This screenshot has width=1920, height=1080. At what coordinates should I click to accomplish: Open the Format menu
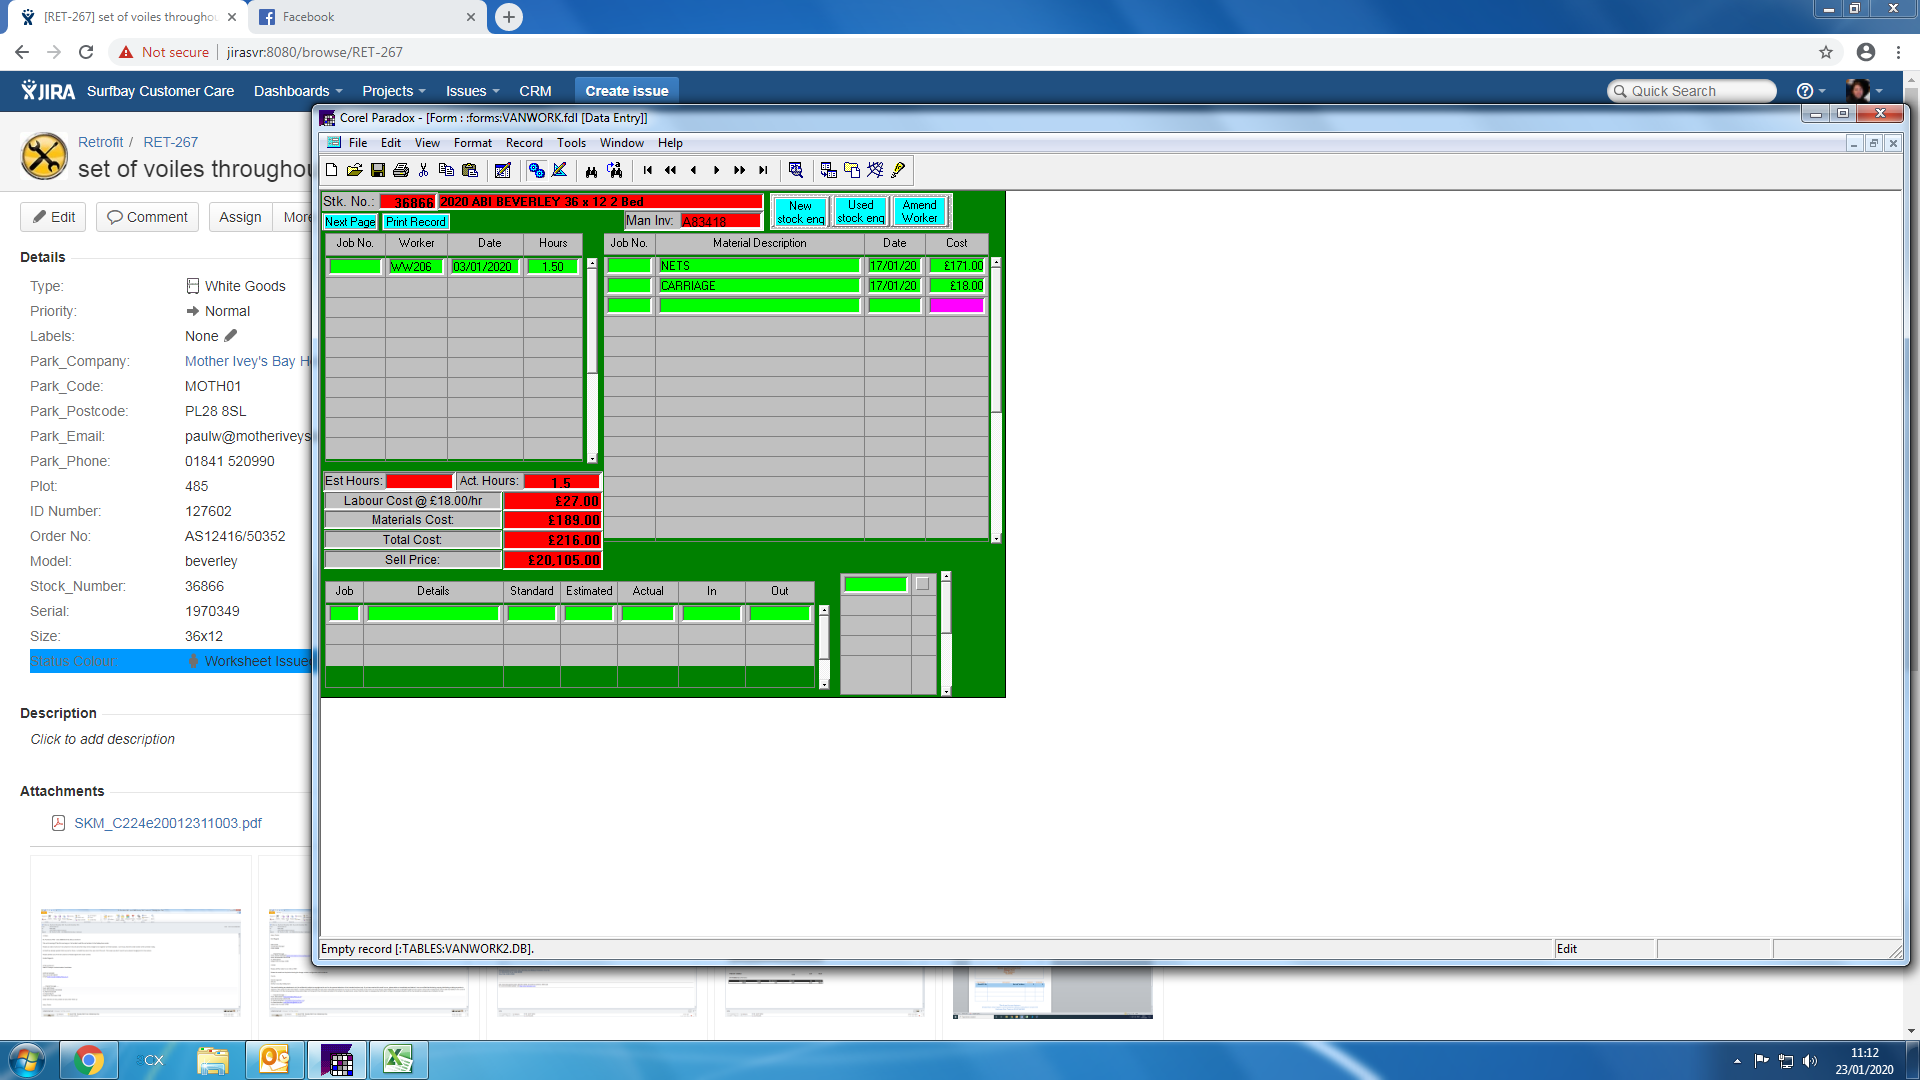[472, 143]
